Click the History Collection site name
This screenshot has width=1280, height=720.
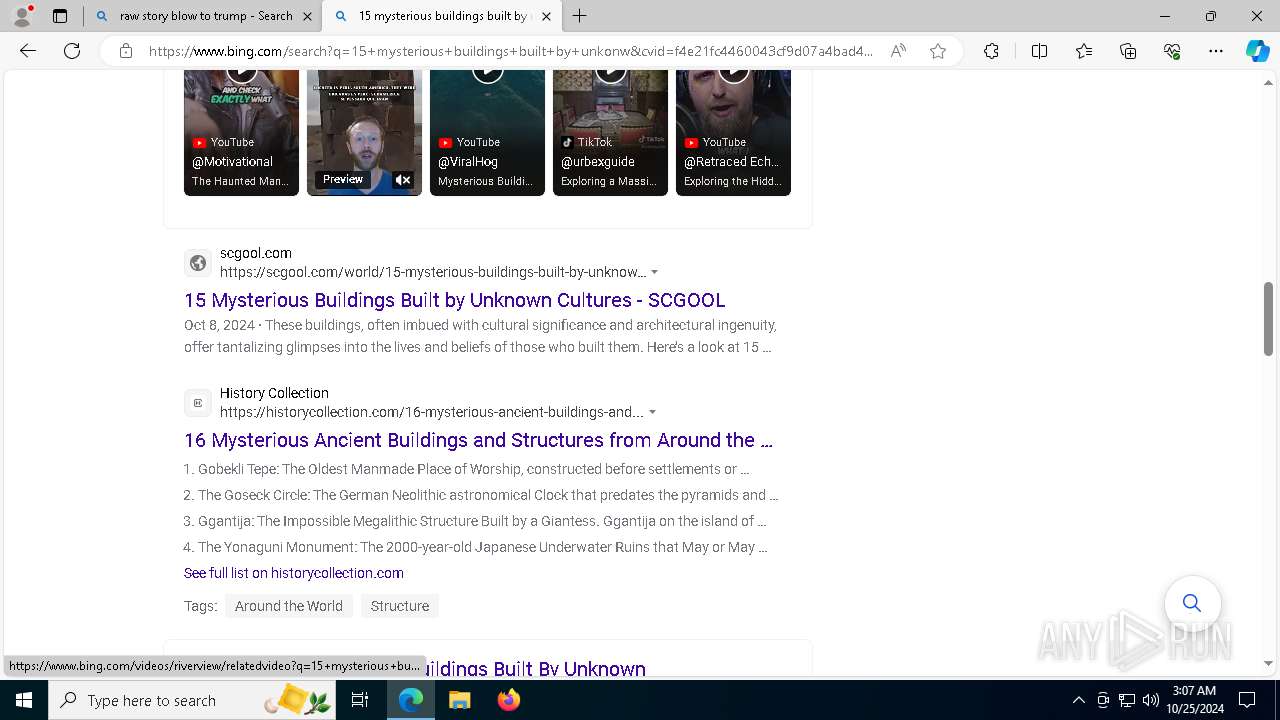274,393
